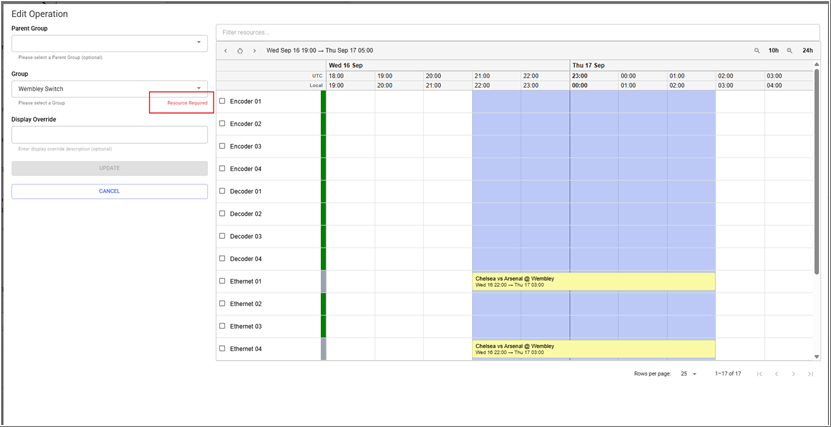Image resolution: width=831 pixels, height=427 pixels.
Task: Click the Encoder 01 row label
Action: click(245, 101)
